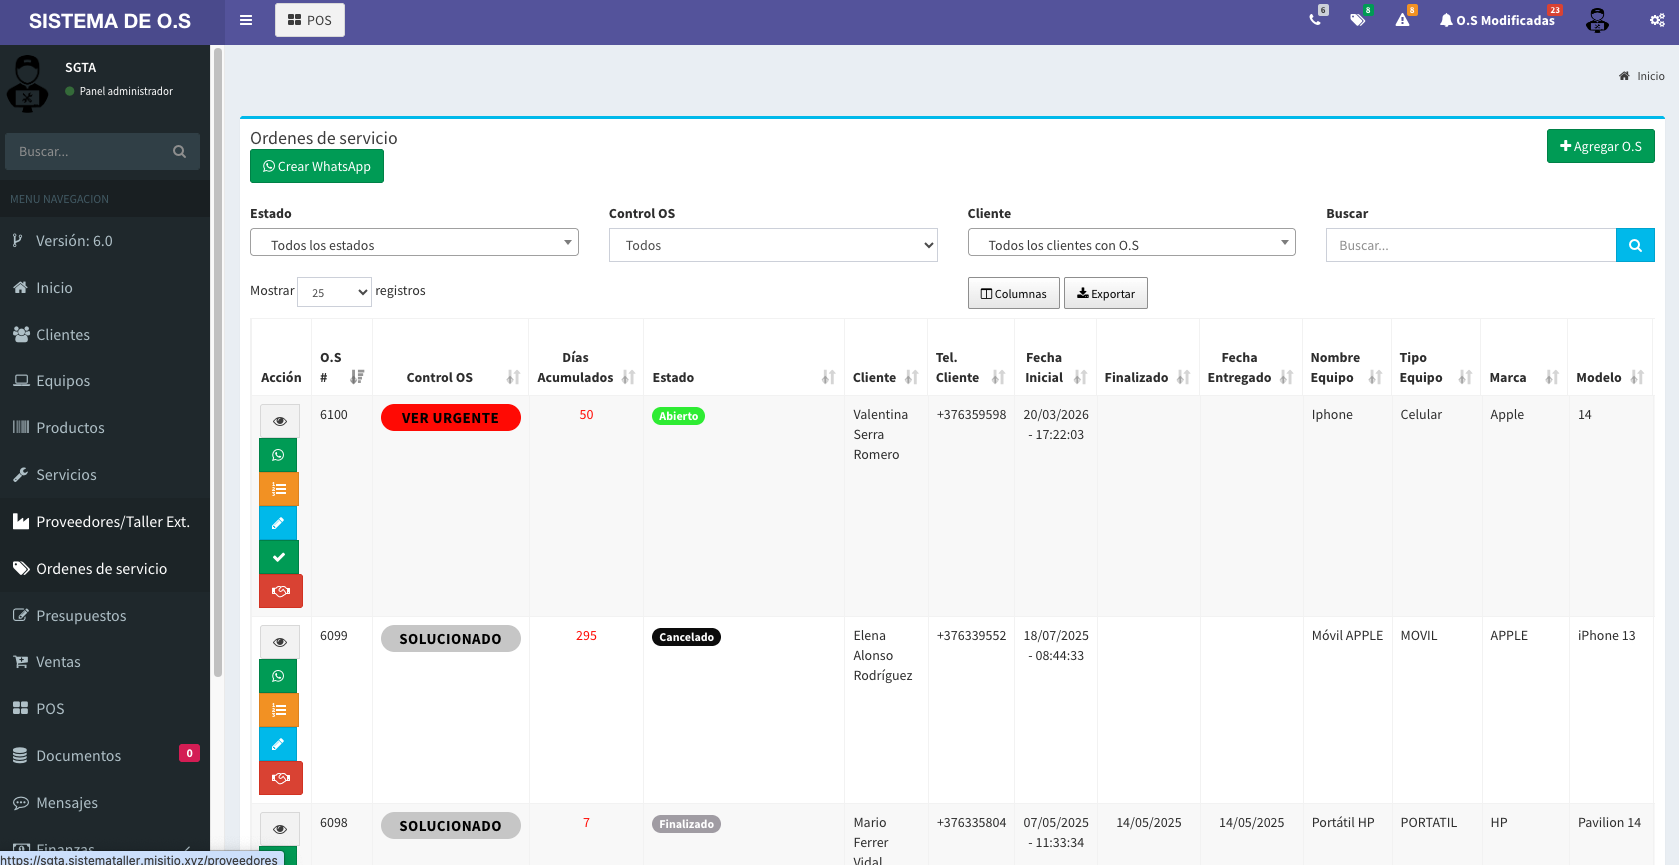Open the phone calls notification icon

[x=1316, y=19]
